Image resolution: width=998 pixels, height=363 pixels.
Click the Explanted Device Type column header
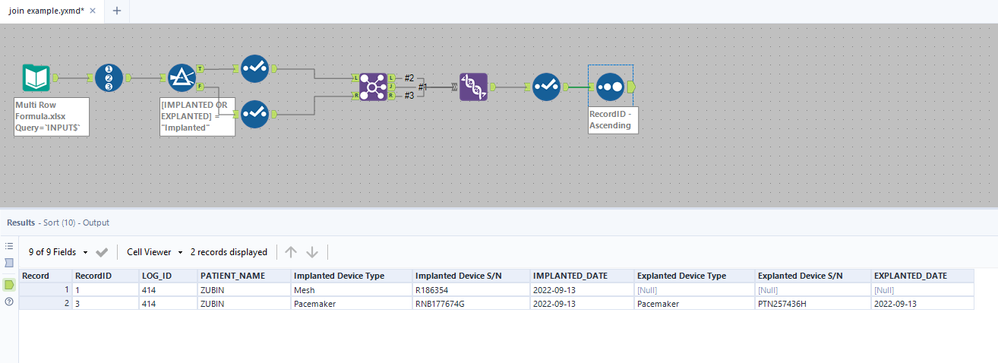pos(694,276)
